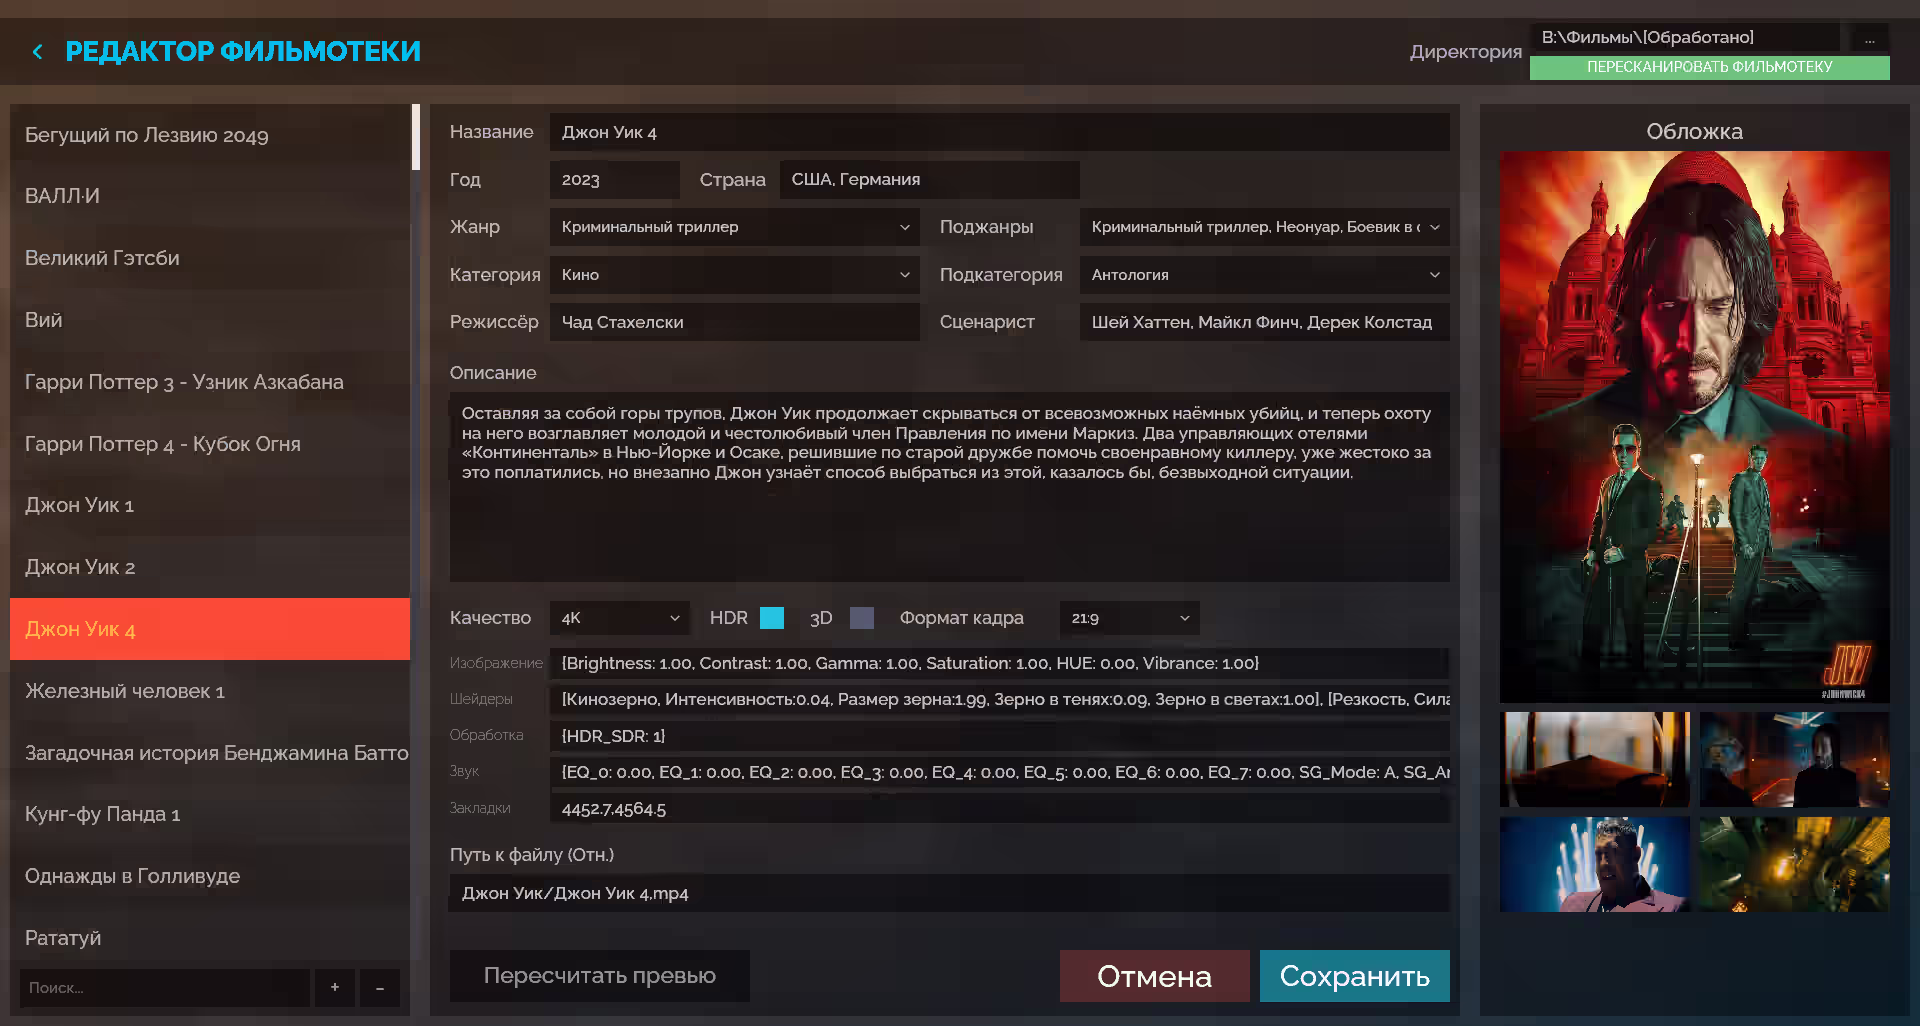The image size is (1920, 1026).
Task: Click the preview thumbnail with blue-lit man
Action: click(1595, 864)
